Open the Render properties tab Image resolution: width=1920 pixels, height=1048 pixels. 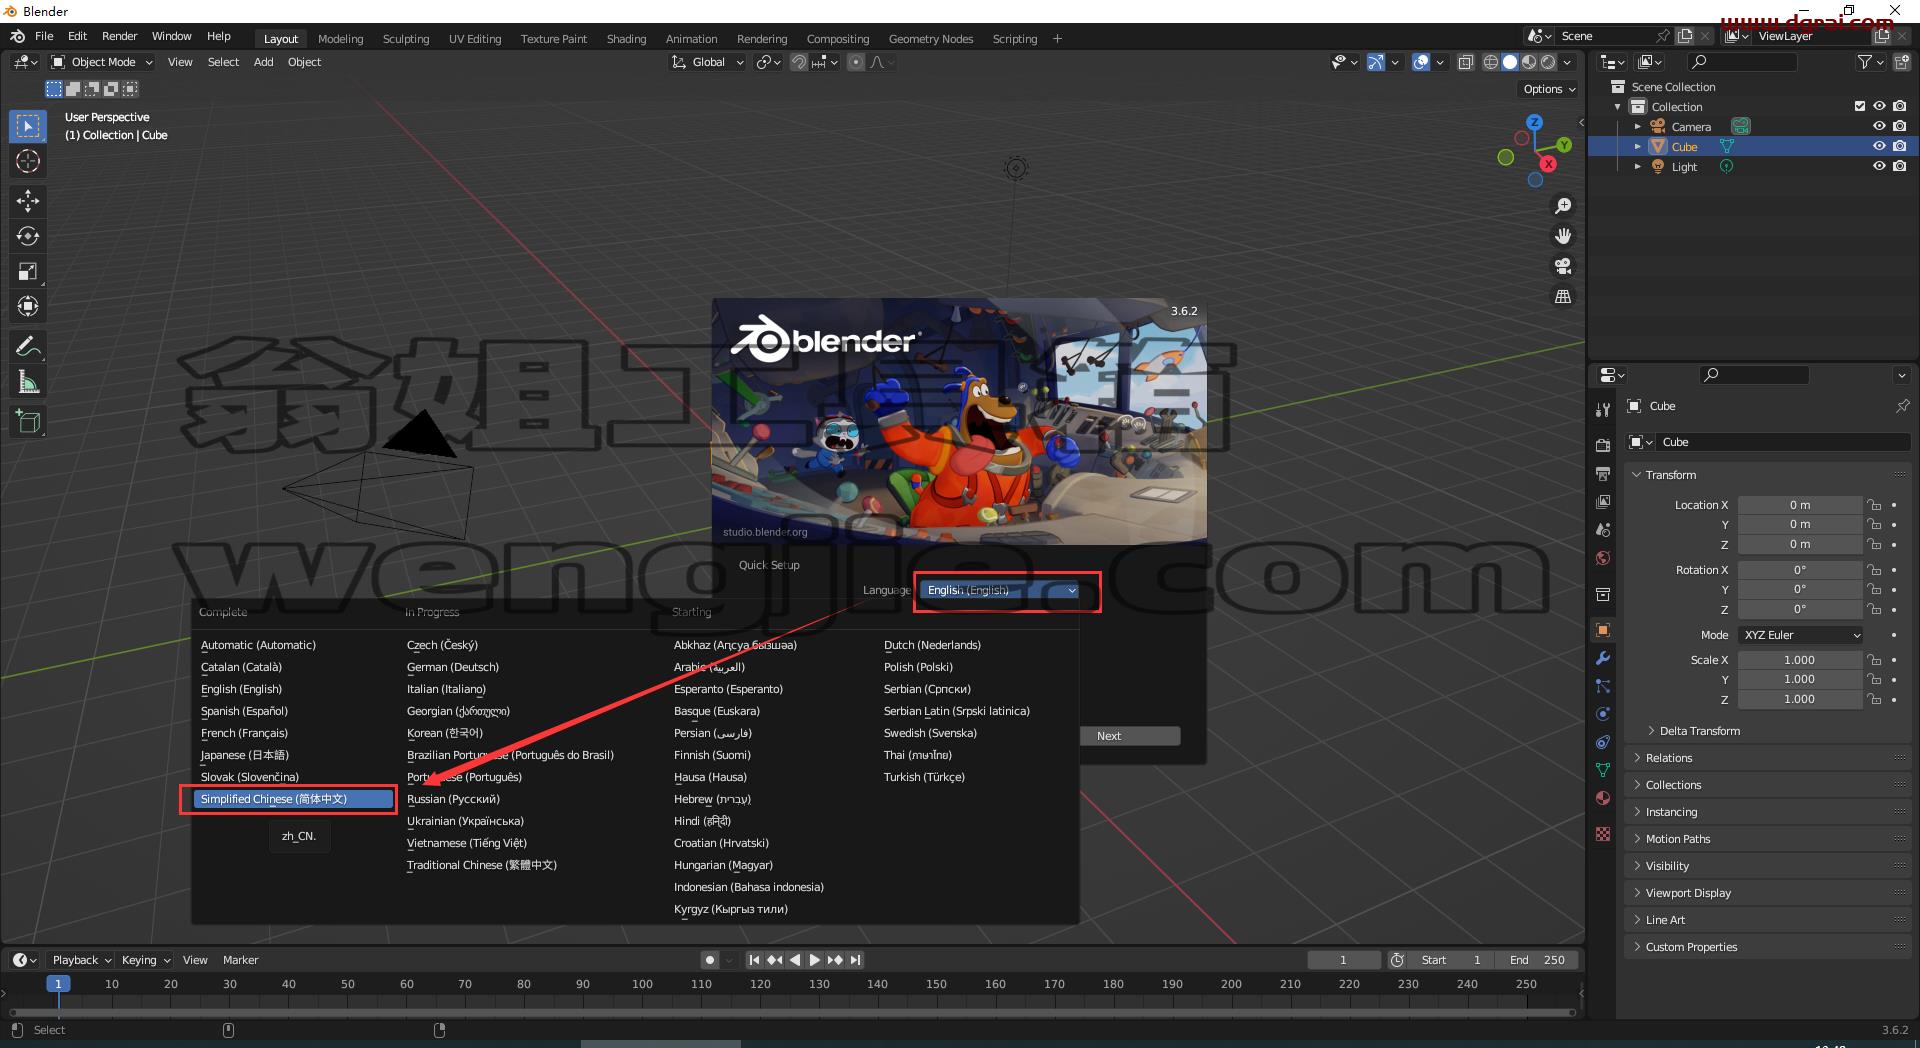[1603, 445]
